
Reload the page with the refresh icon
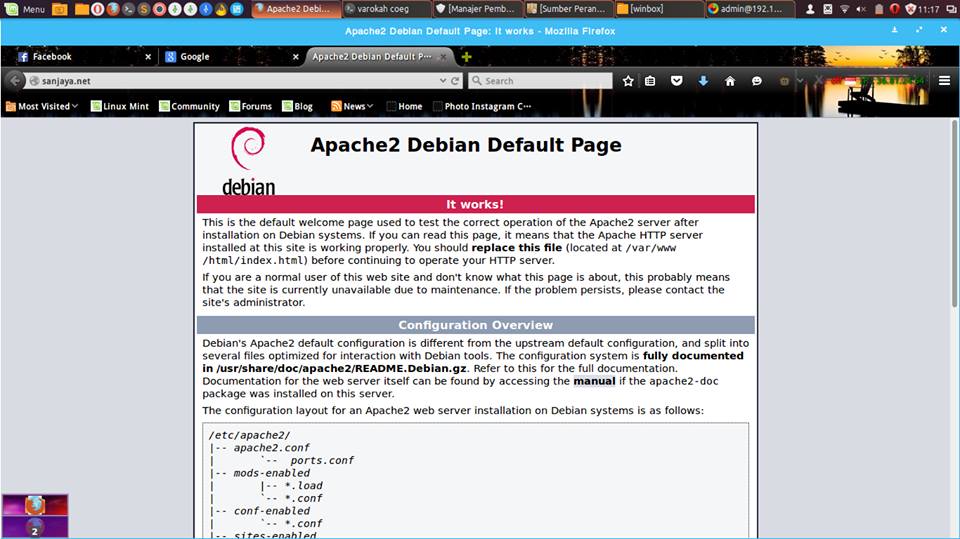pyautogui.click(x=455, y=81)
